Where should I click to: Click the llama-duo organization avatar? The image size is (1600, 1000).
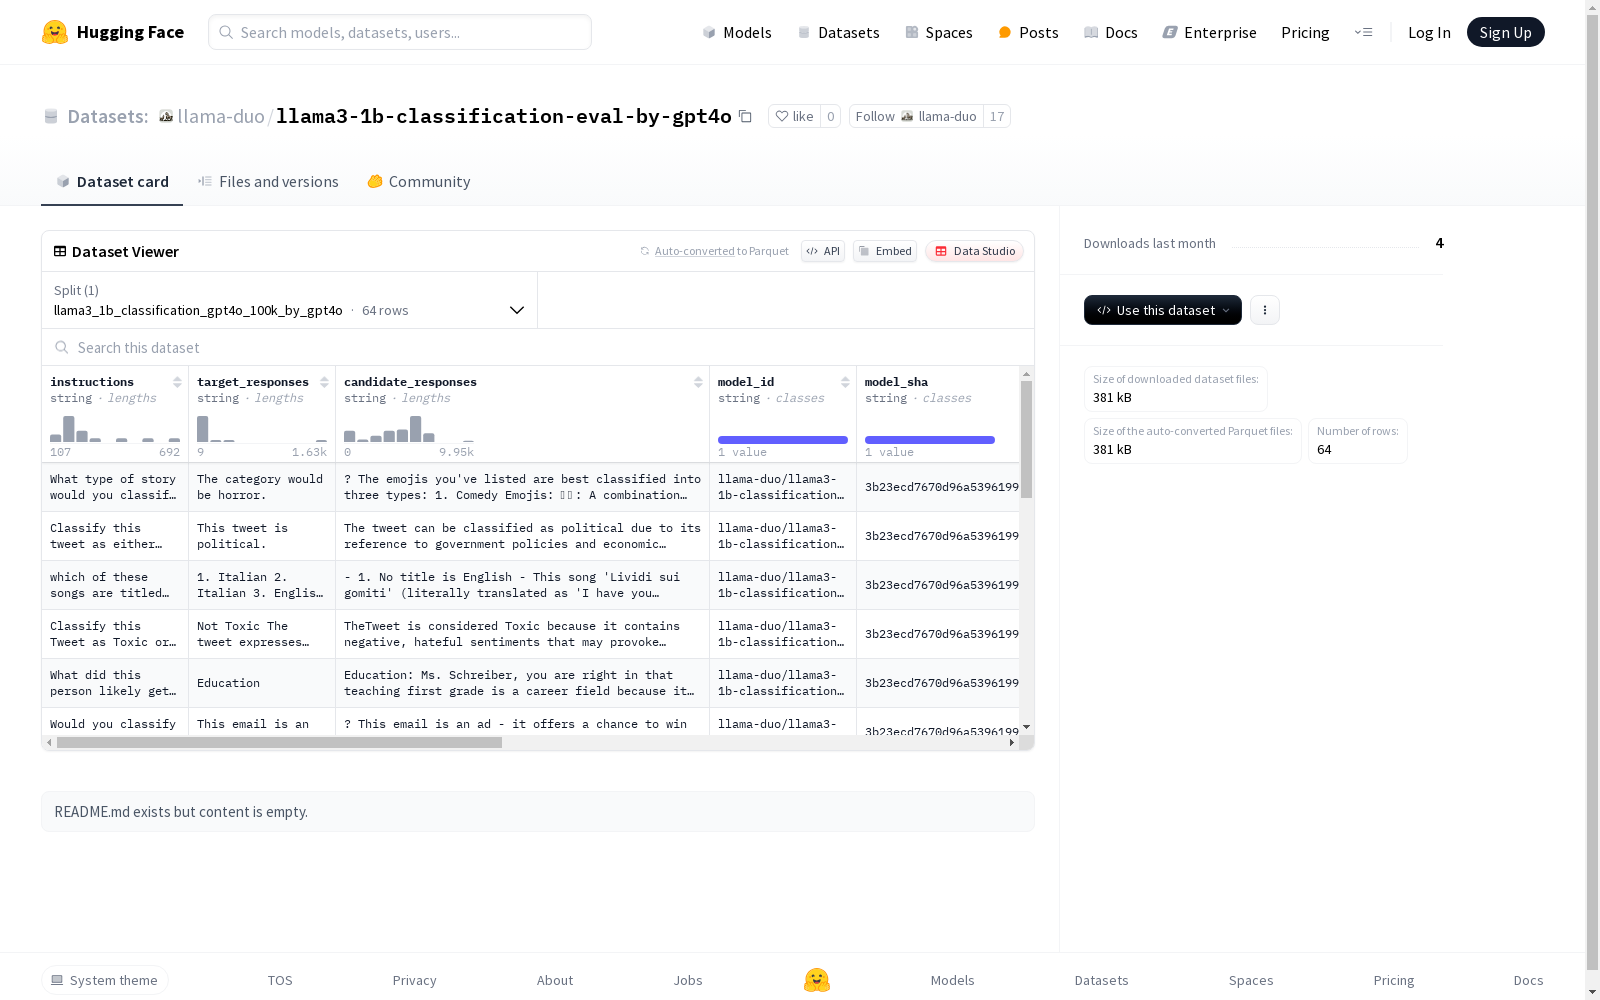[x=166, y=116]
